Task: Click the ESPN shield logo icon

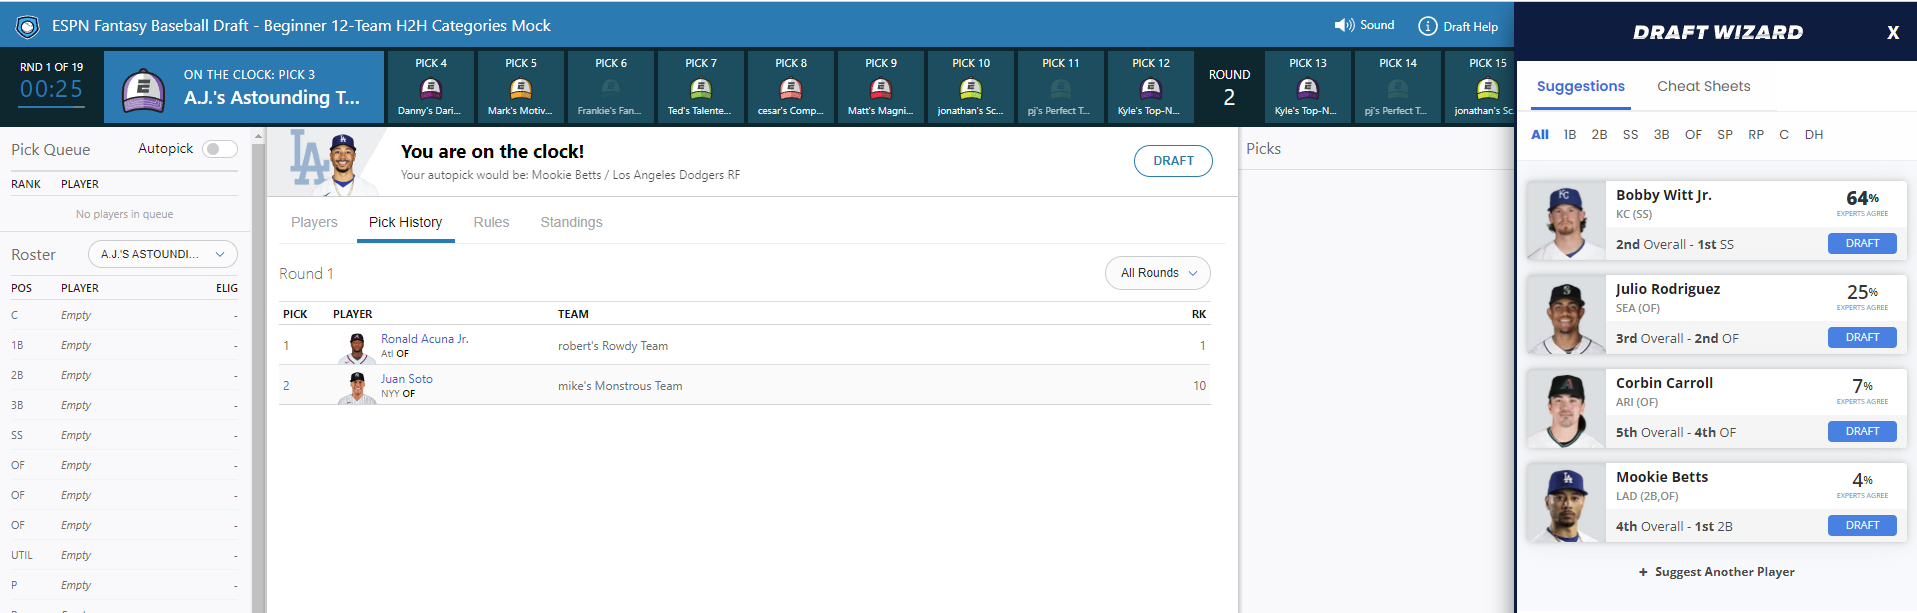Action: click(28, 26)
